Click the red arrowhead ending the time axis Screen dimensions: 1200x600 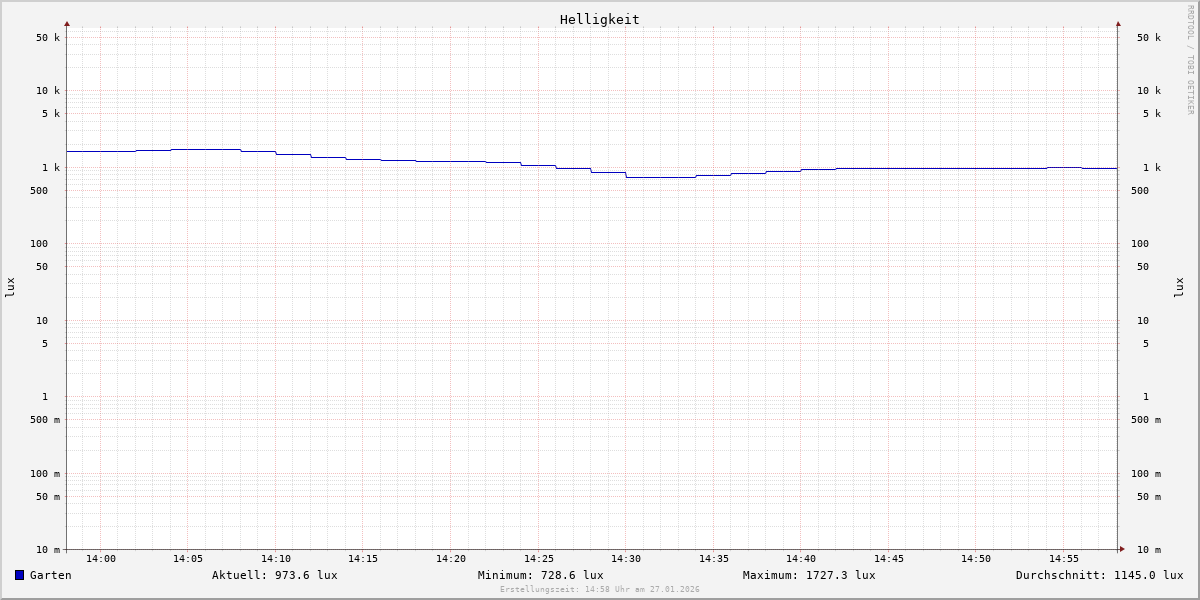pos(1122,549)
